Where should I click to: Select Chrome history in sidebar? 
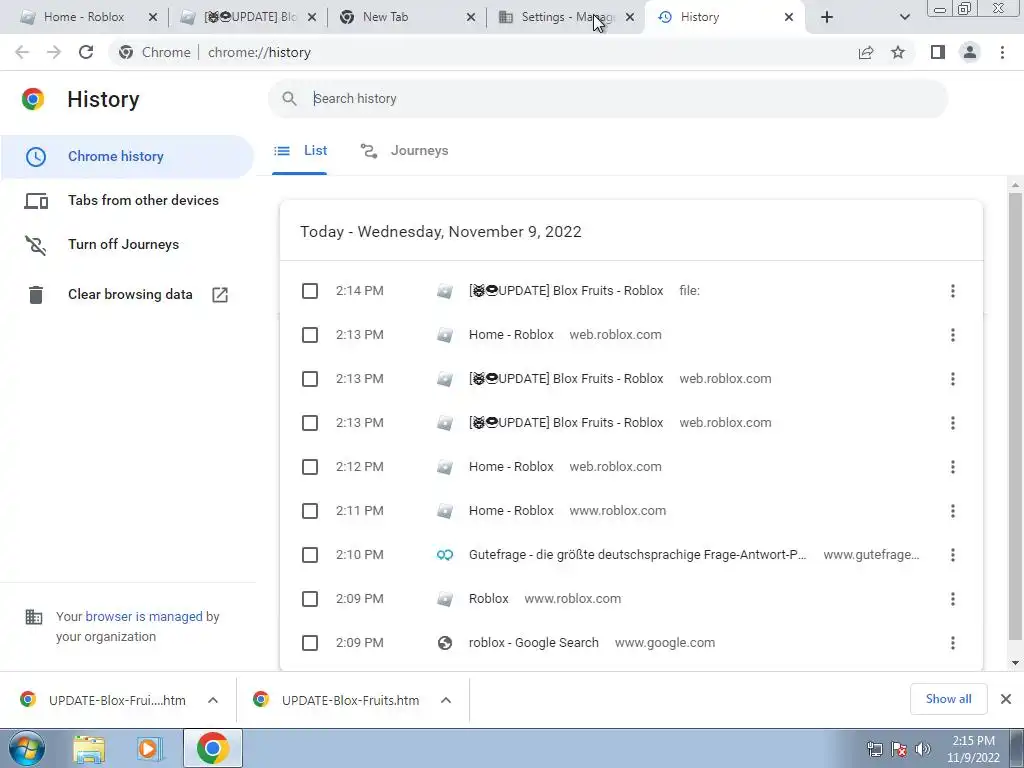127,157
